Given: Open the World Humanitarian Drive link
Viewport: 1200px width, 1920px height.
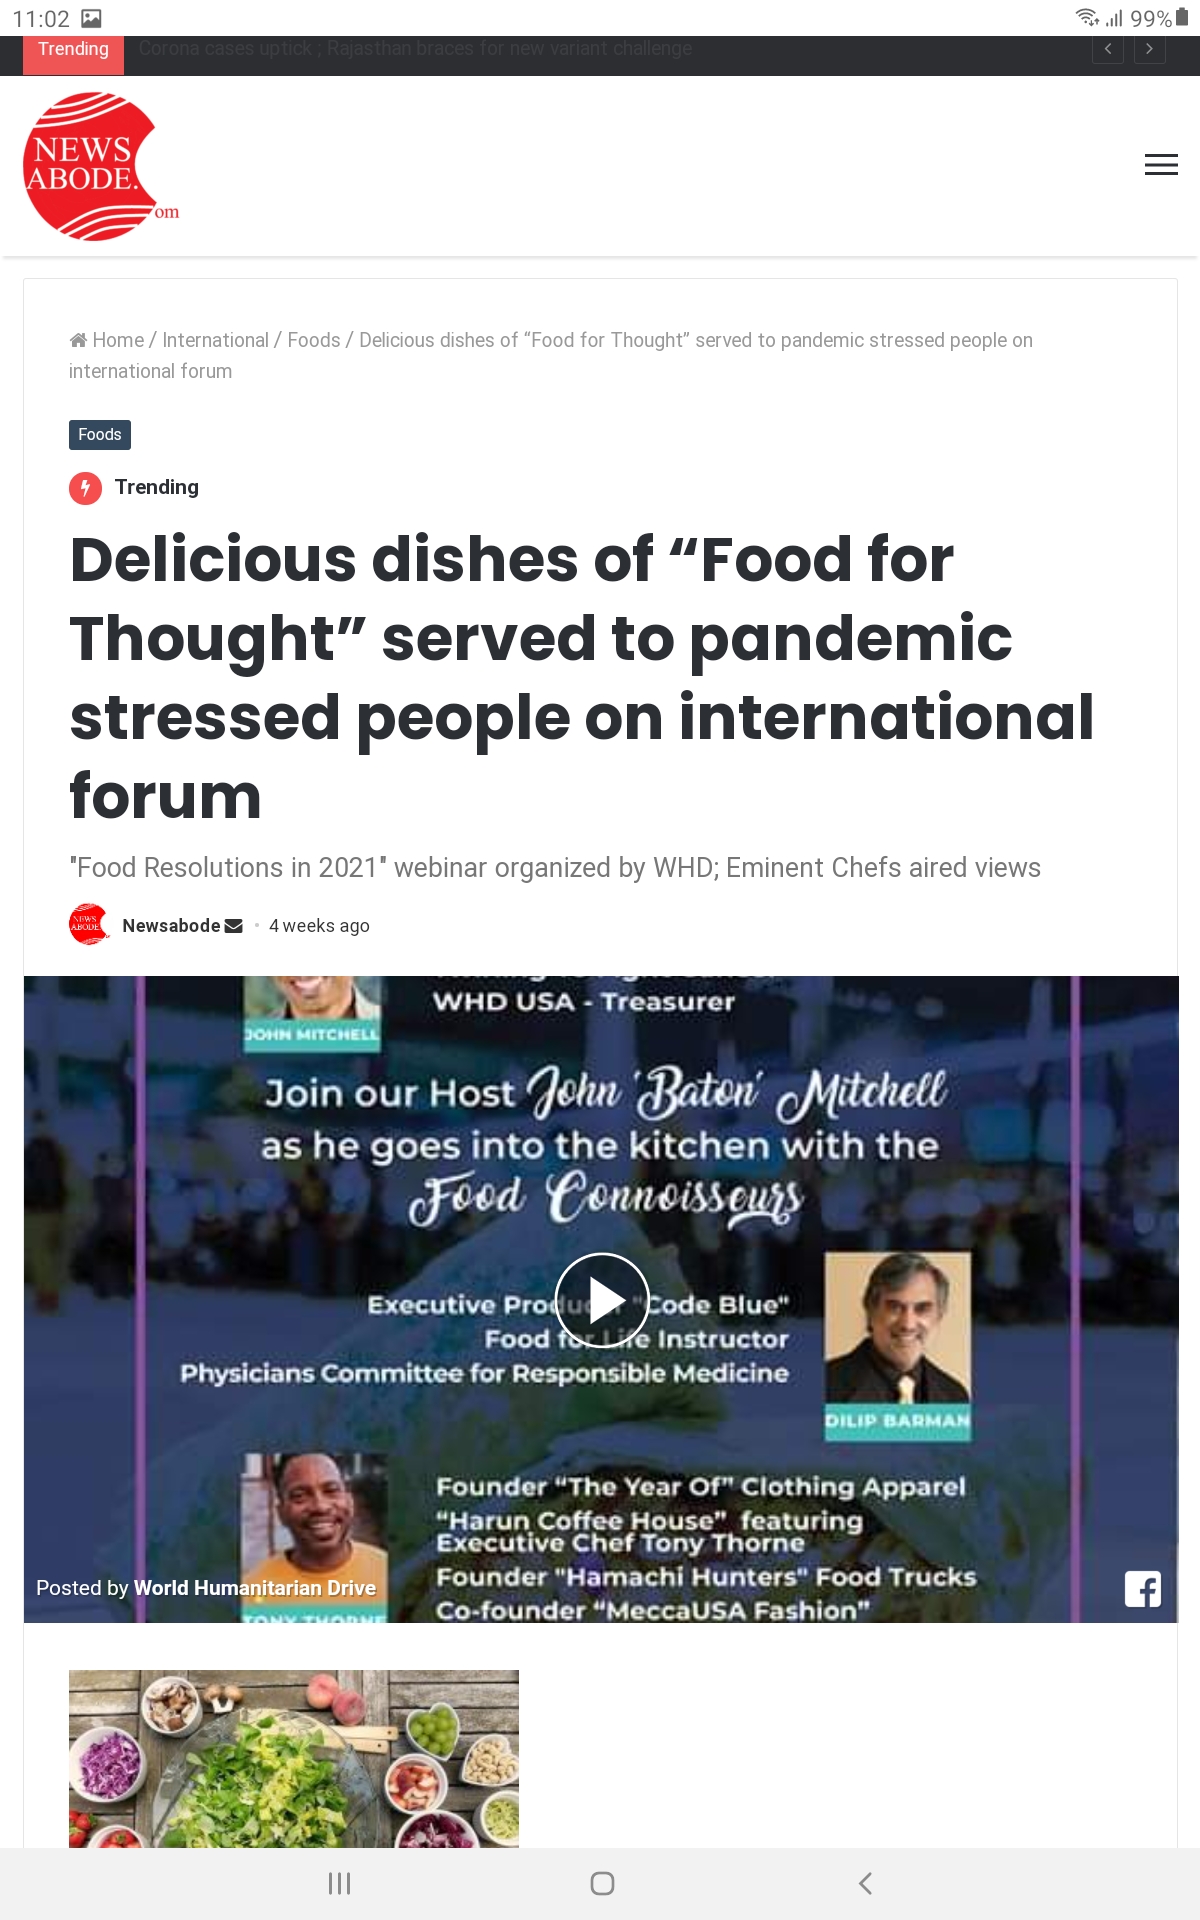Looking at the screenshot, I should [255, 1588].
